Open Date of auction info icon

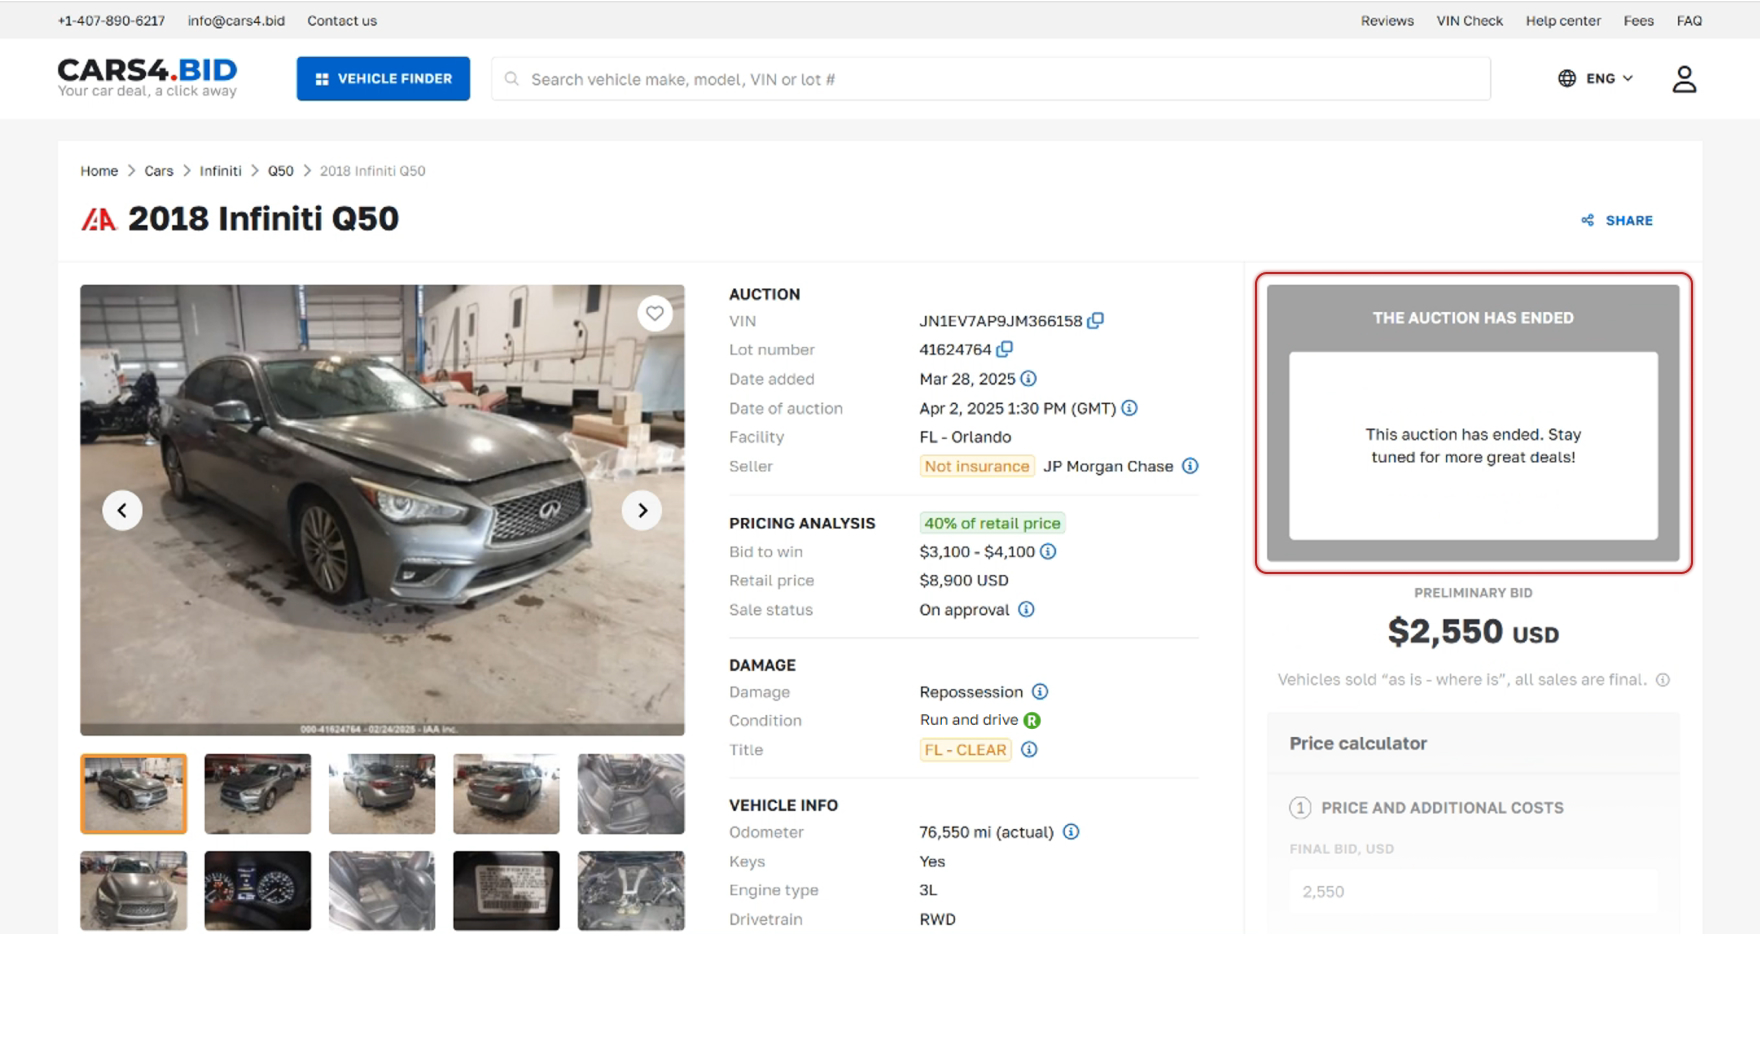point(1129,408)
